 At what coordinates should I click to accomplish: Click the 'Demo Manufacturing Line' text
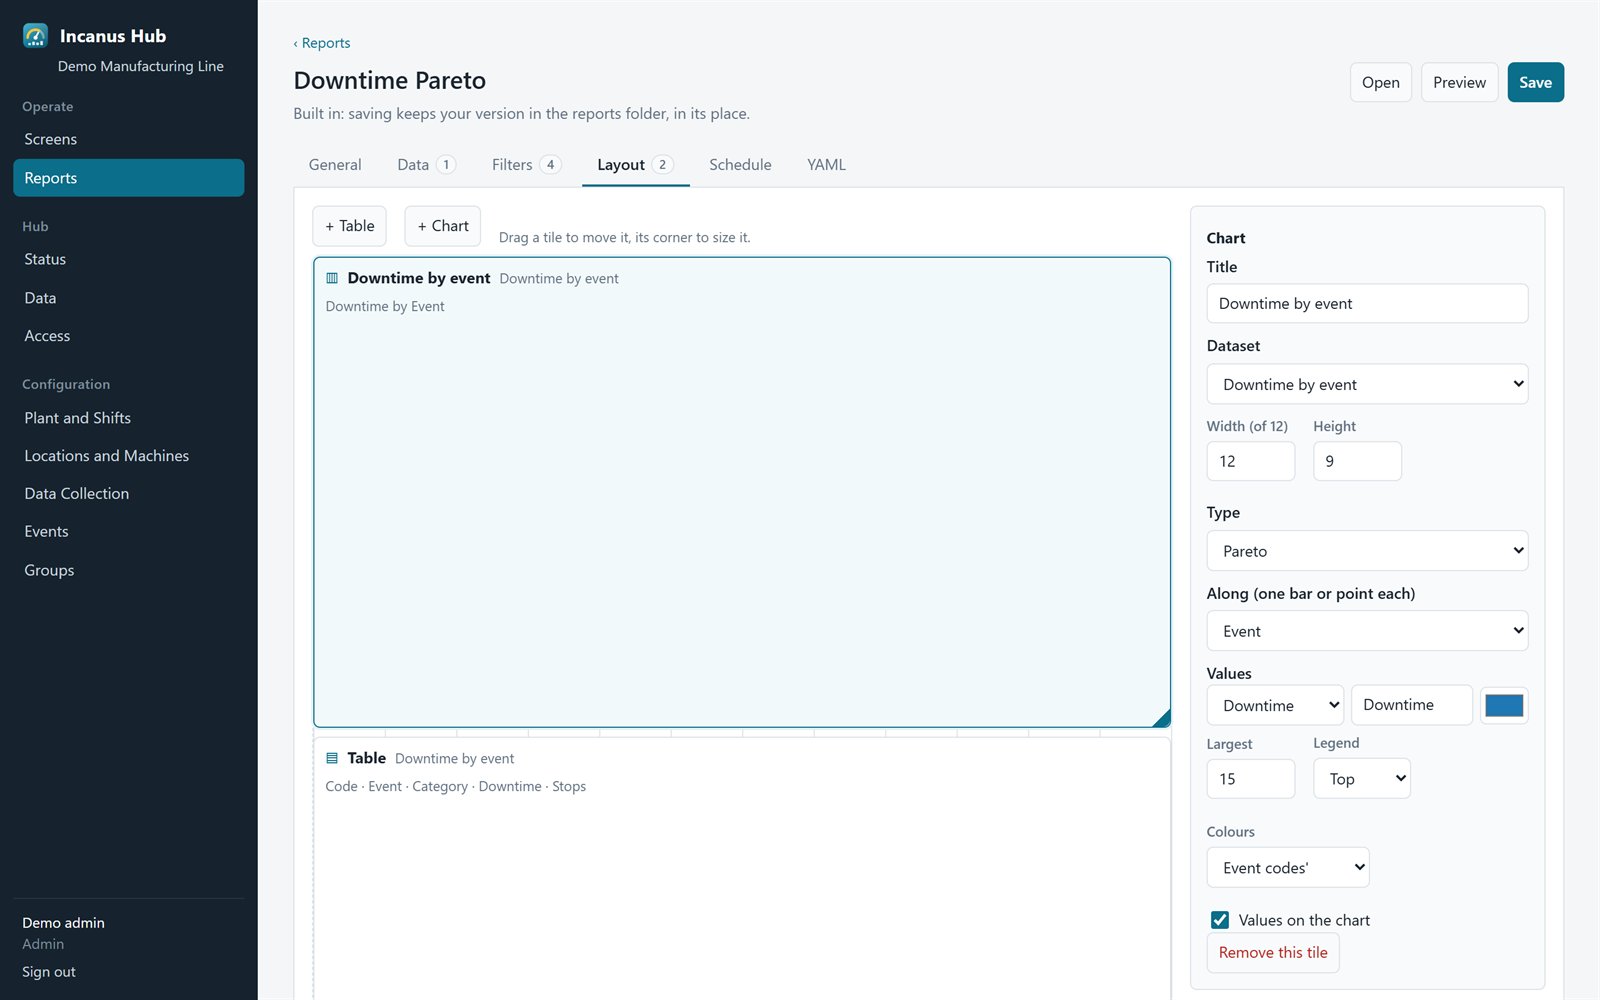pos(140,66)
